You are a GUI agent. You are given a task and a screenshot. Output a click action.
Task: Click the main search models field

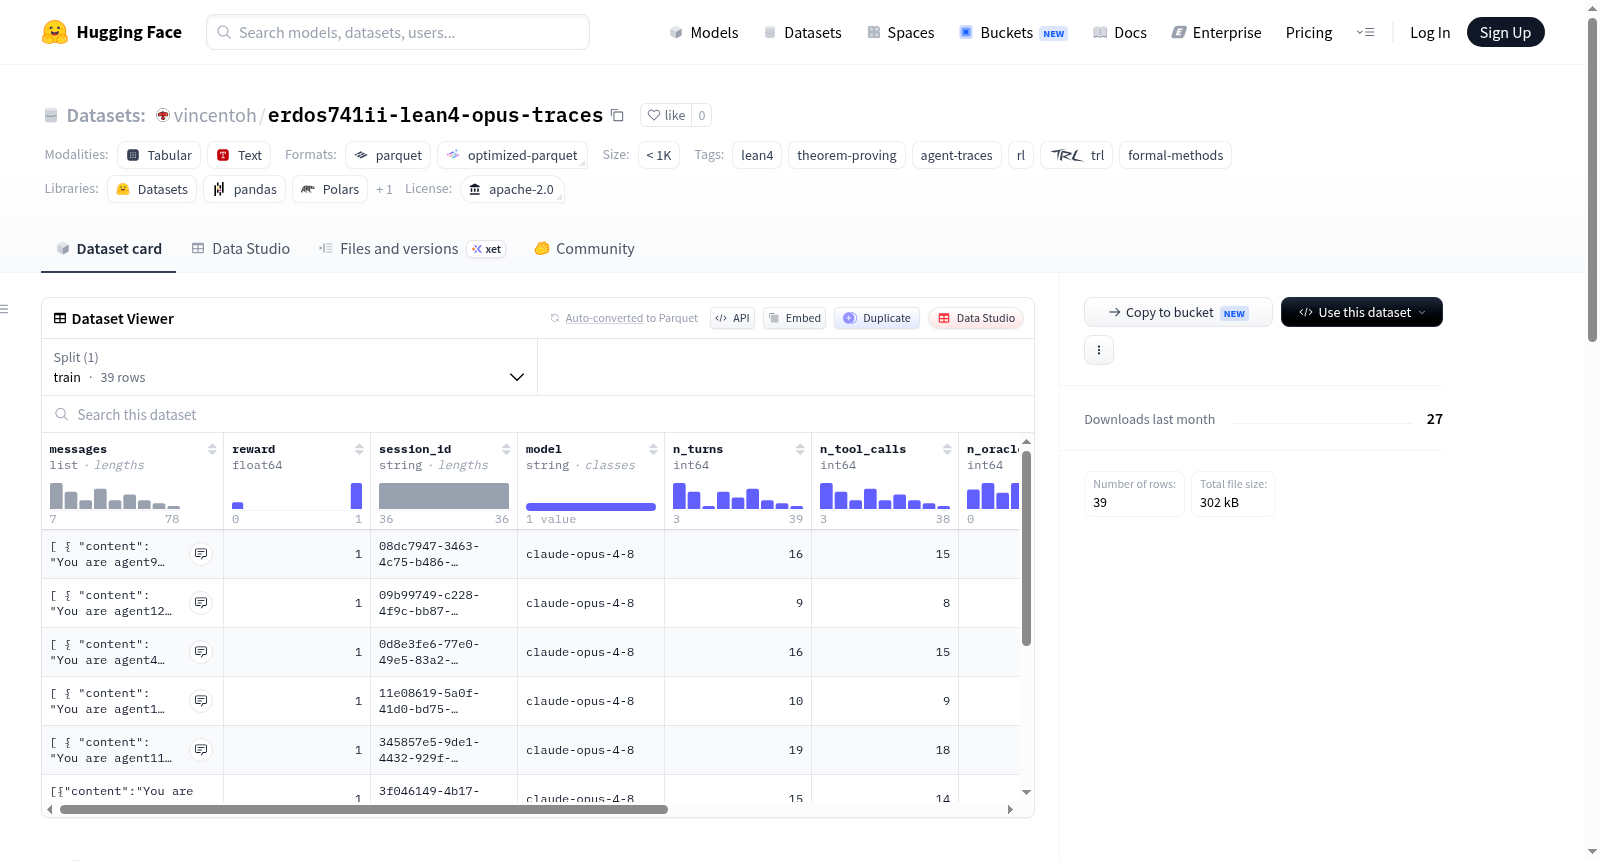398,32
